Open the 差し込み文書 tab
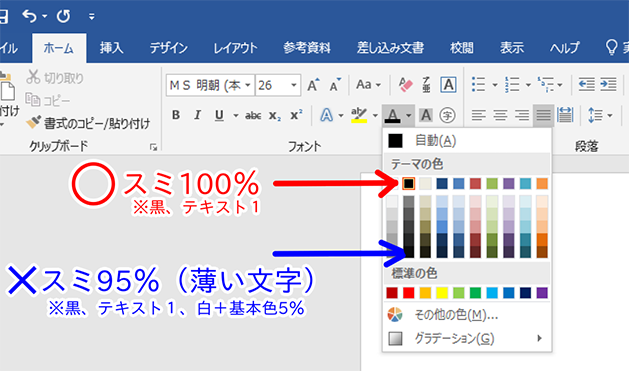629x371 pixels. [390, 48]
